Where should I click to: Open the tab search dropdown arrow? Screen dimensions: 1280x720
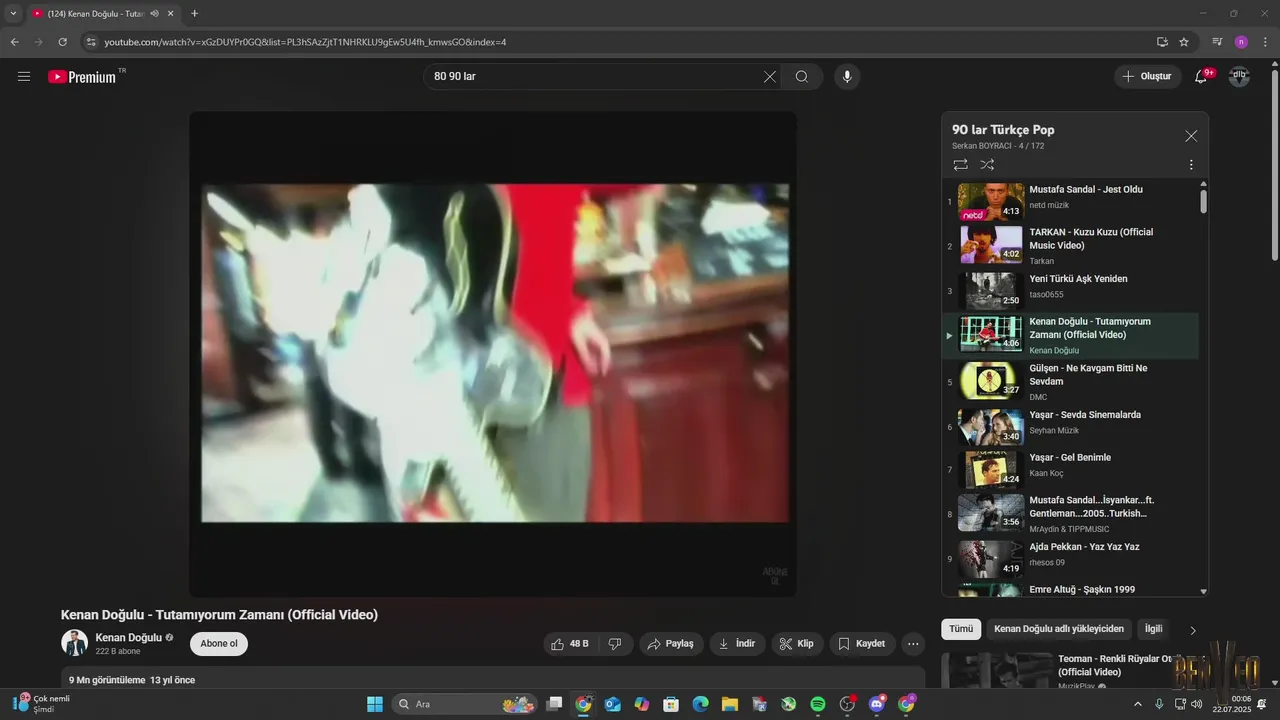click(13, 13)
